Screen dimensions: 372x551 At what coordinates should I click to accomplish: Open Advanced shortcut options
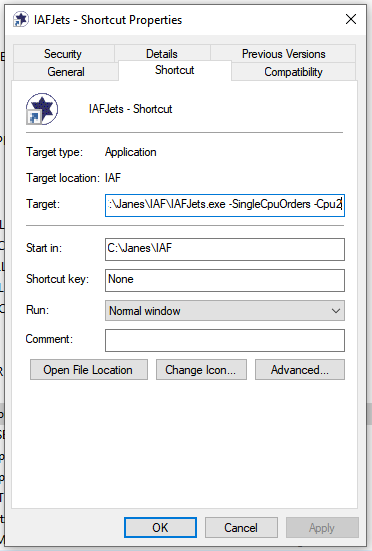300,370
